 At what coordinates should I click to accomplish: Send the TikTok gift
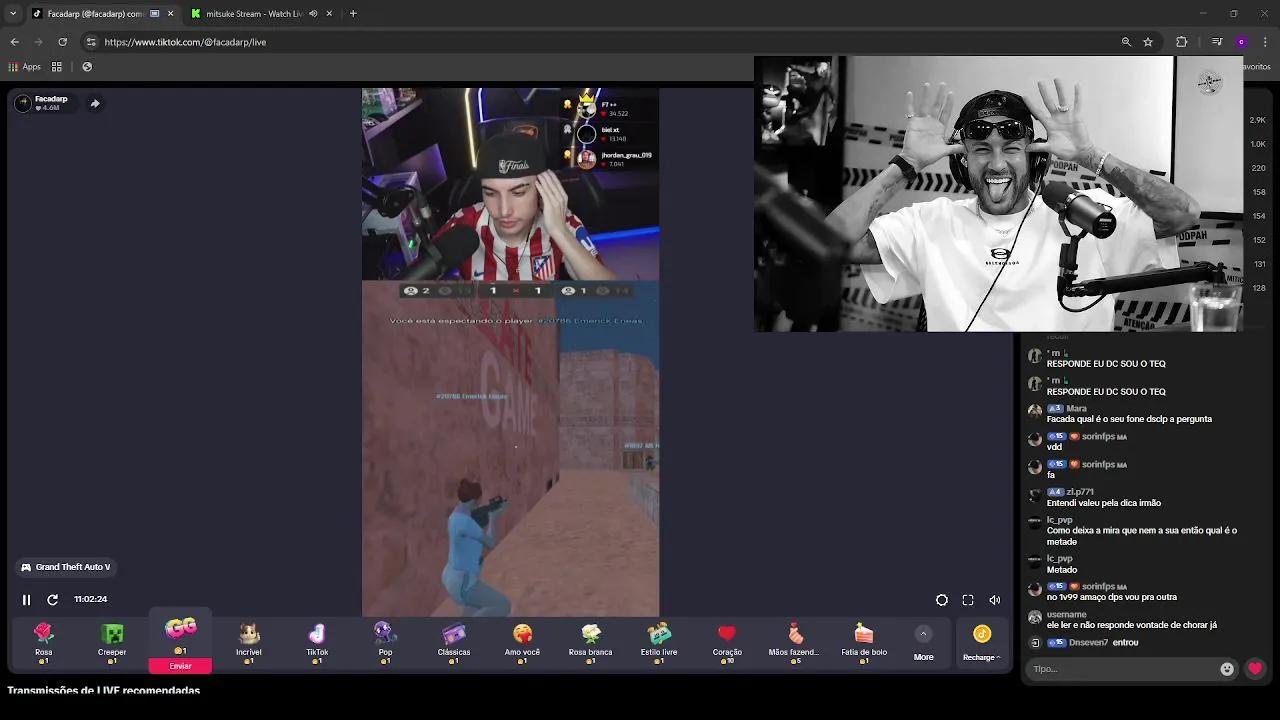[317, 642]
